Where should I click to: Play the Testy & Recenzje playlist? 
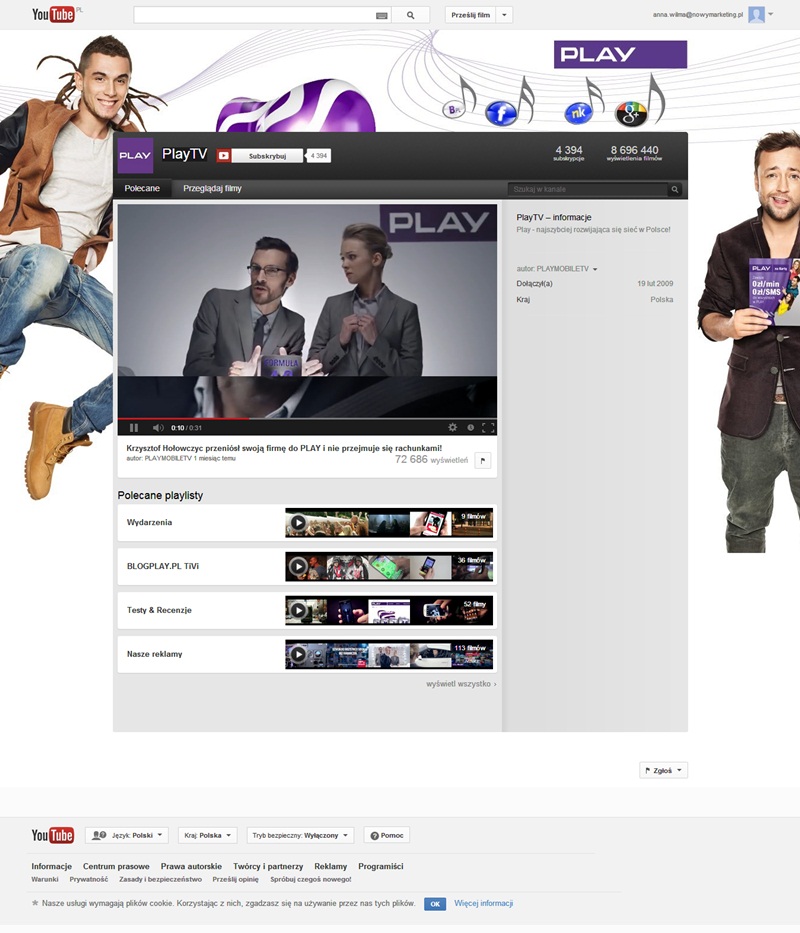point(298,610)
